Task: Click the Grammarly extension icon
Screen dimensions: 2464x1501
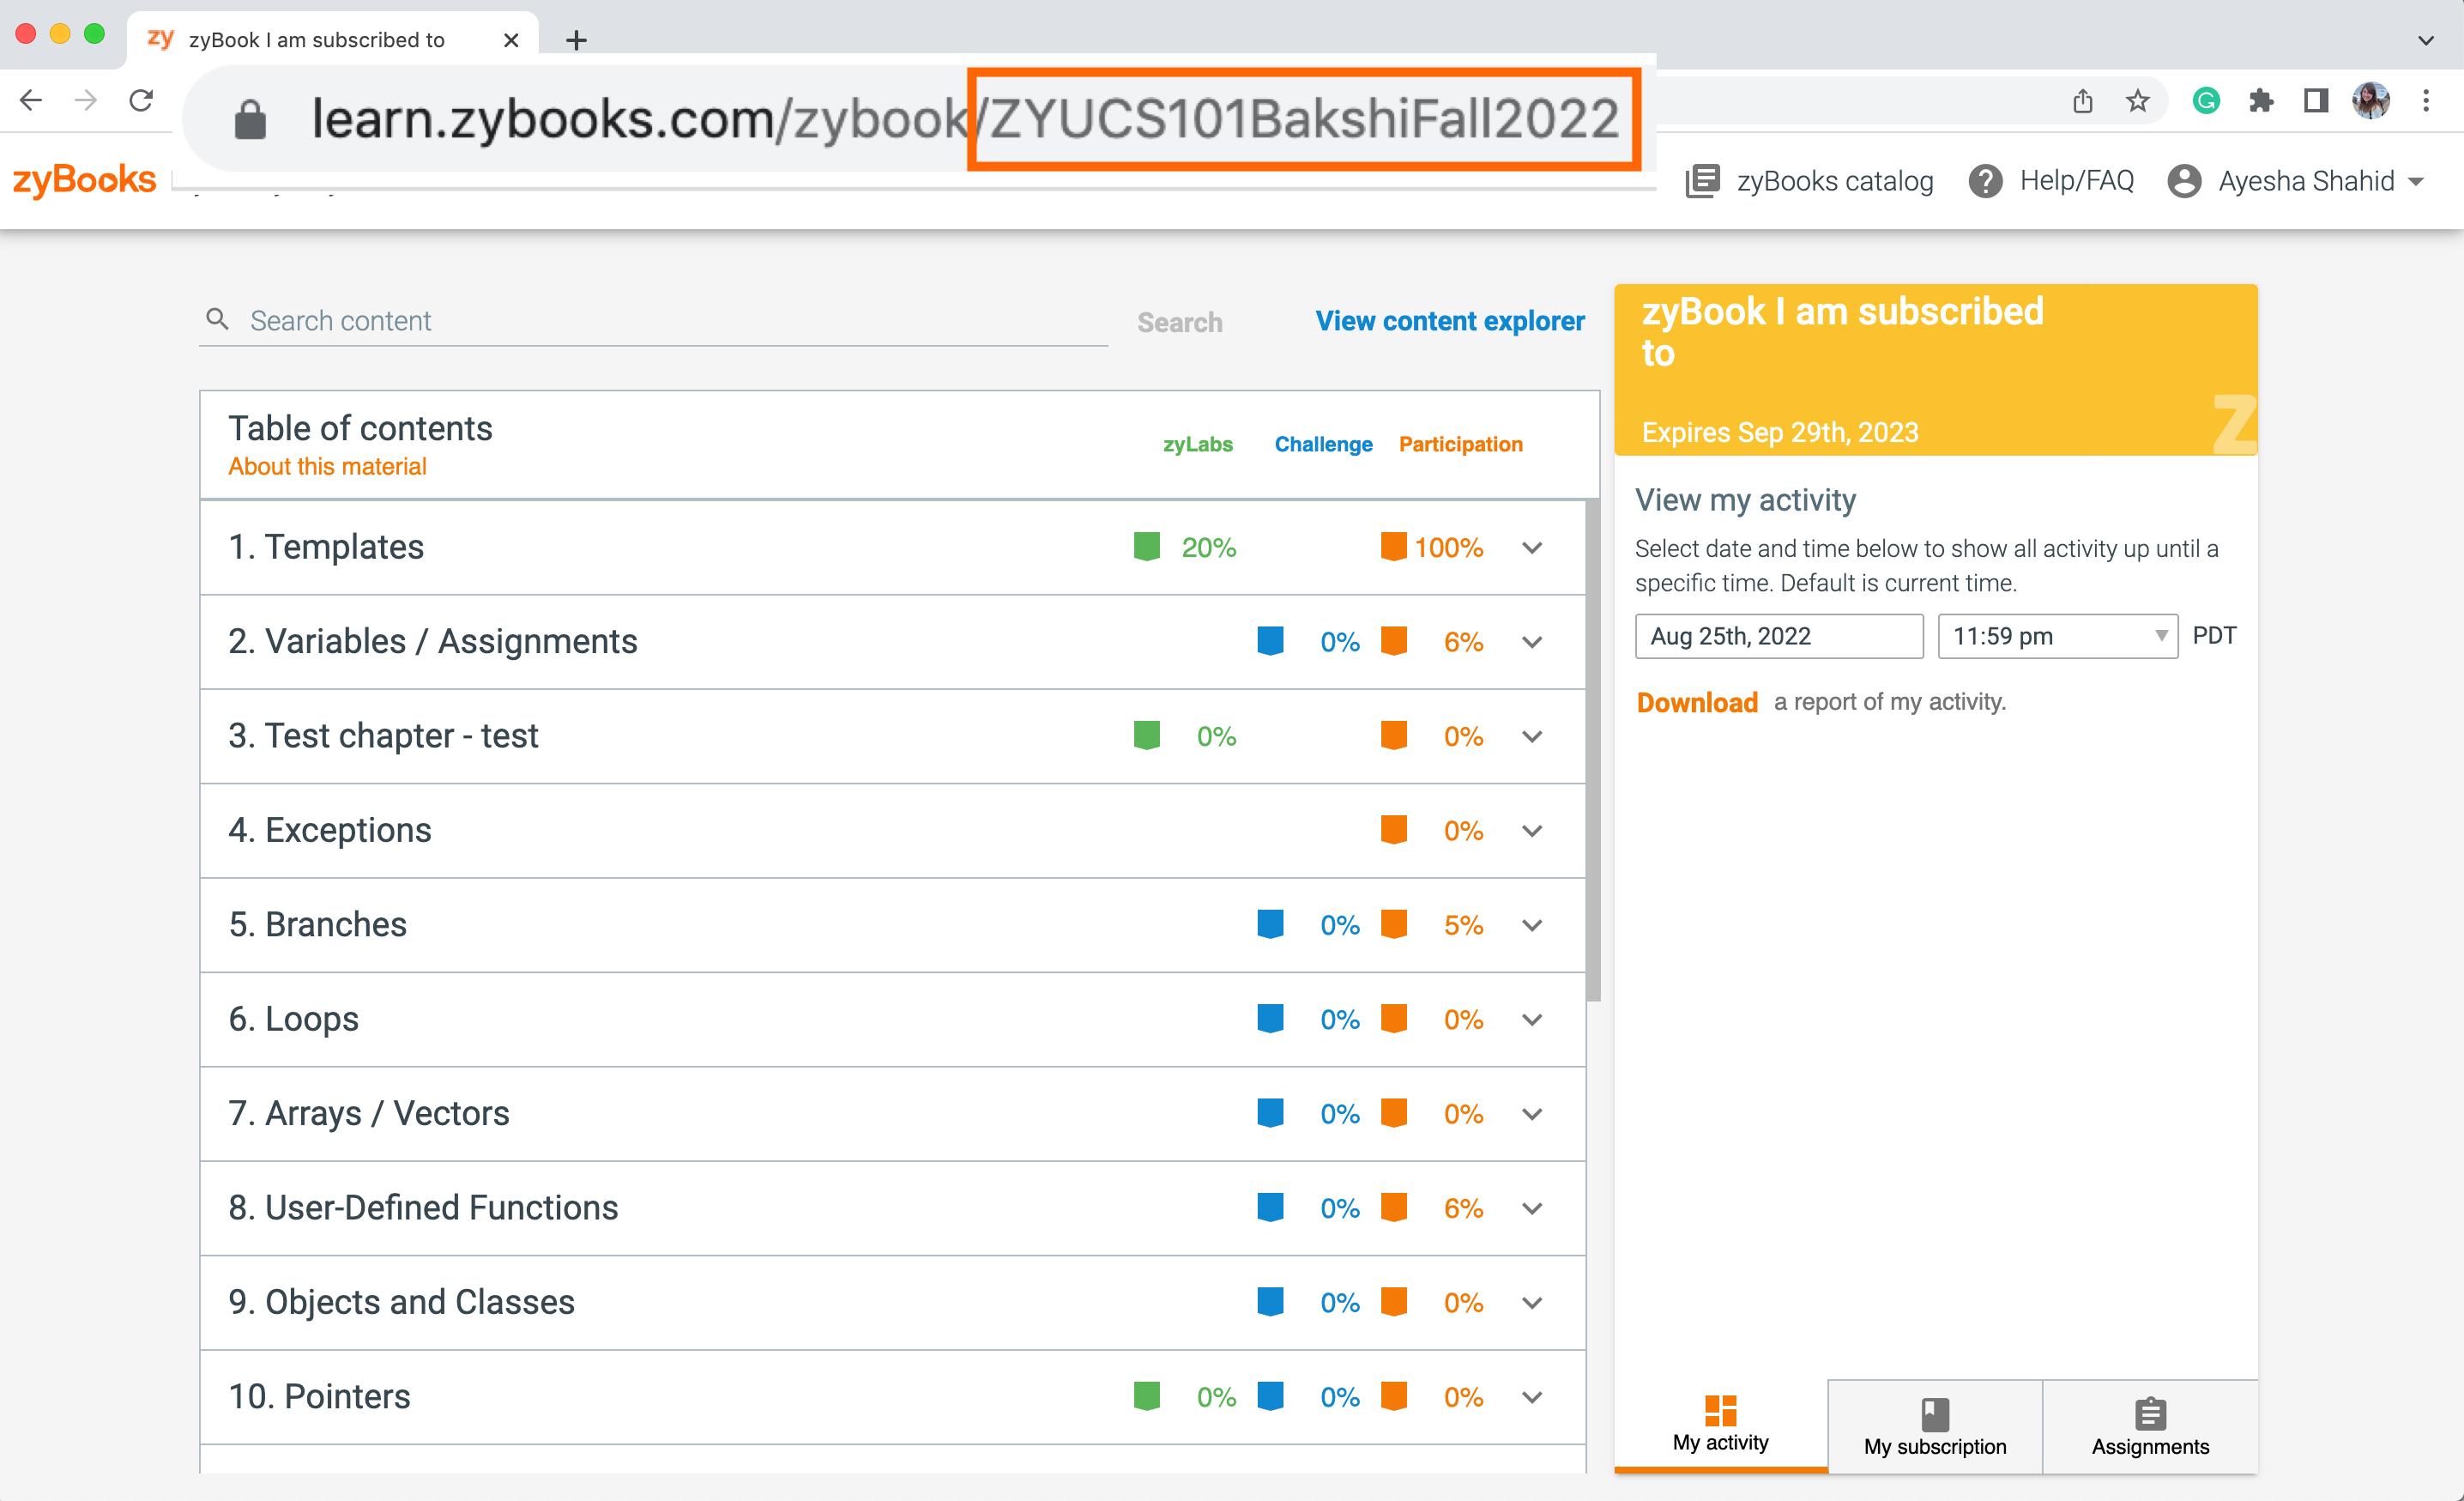Action: pyautogui.click(x=2206, y=100)
